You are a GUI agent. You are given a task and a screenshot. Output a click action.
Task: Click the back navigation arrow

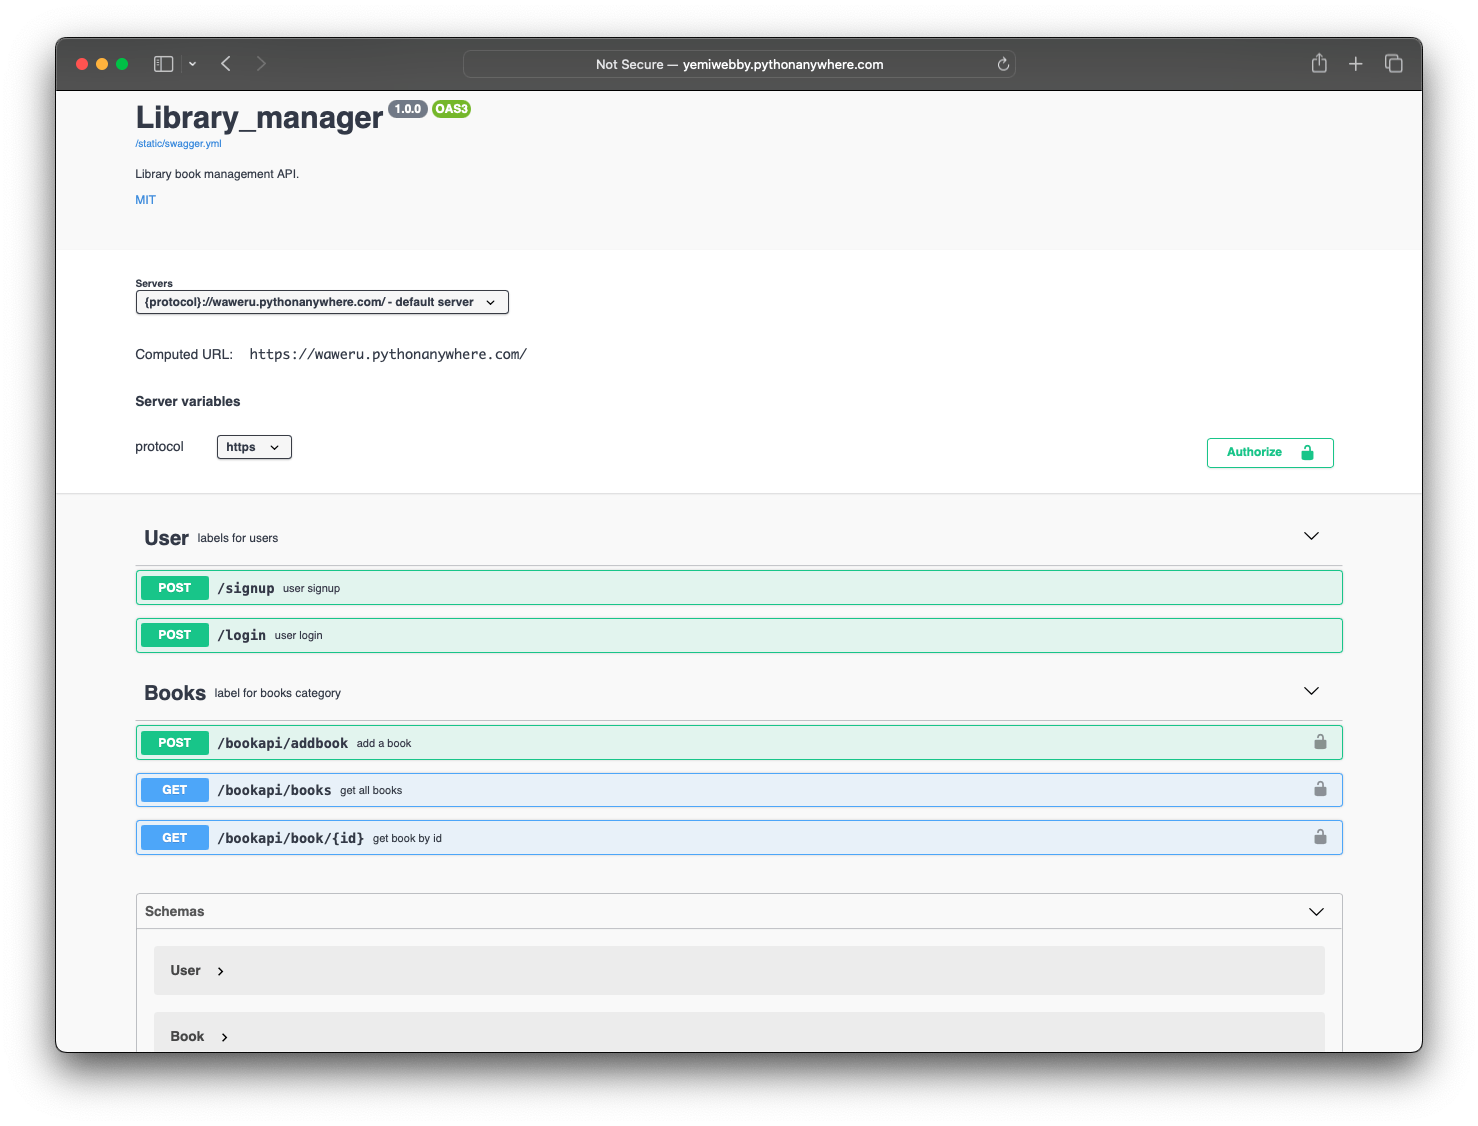tap(225, 63)
